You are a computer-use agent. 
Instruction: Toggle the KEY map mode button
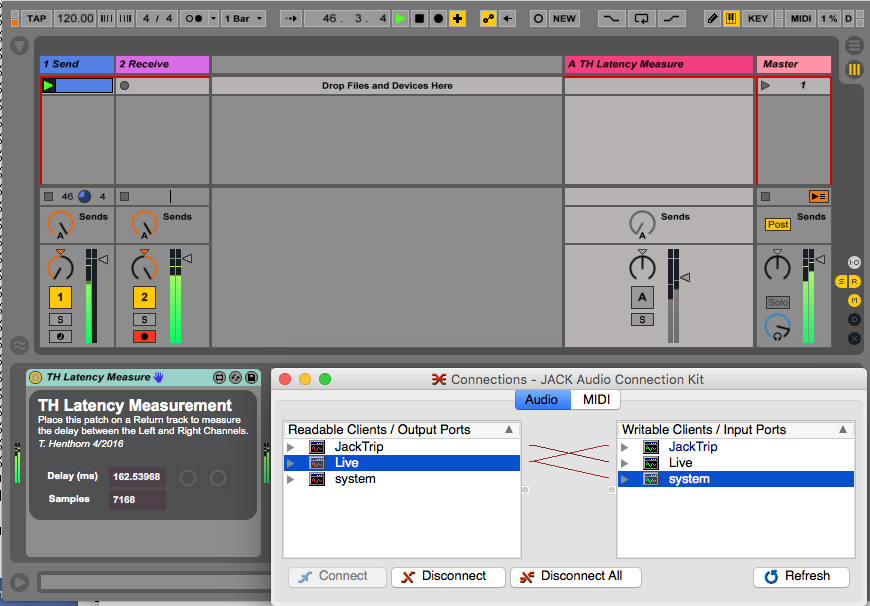click(x=758, y=19)
